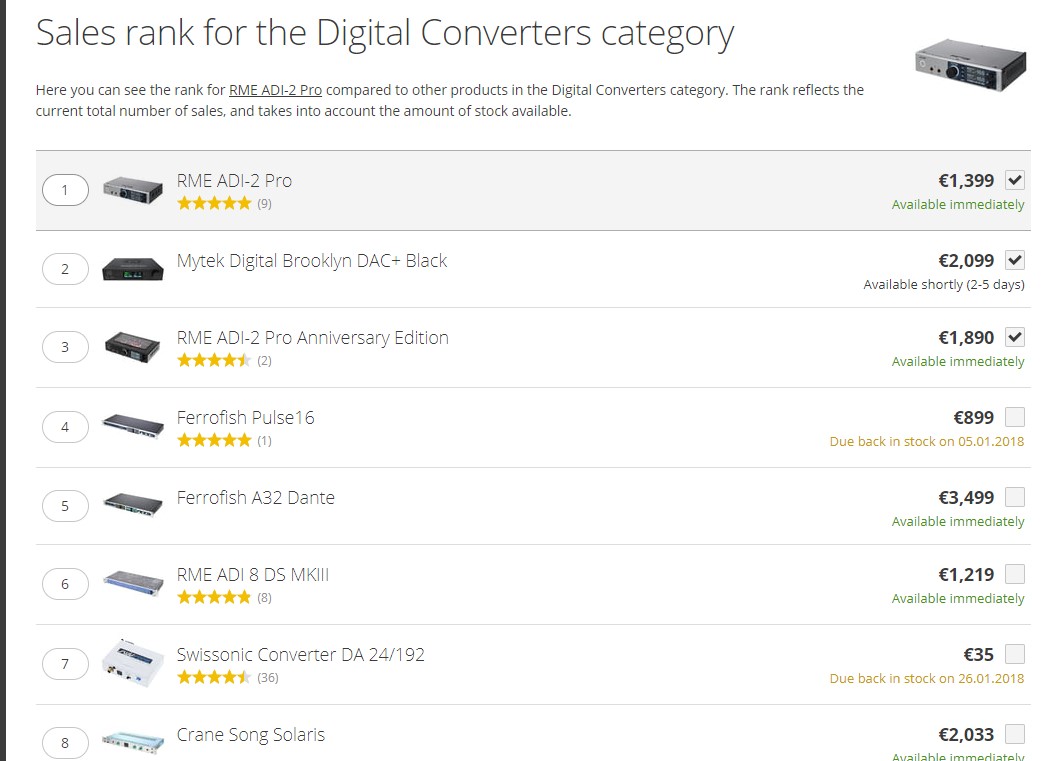This screenshot has width=1058, height=761.
Task: Open the RME ADI-2 Pro link in description
Action: tap(275, 90)
